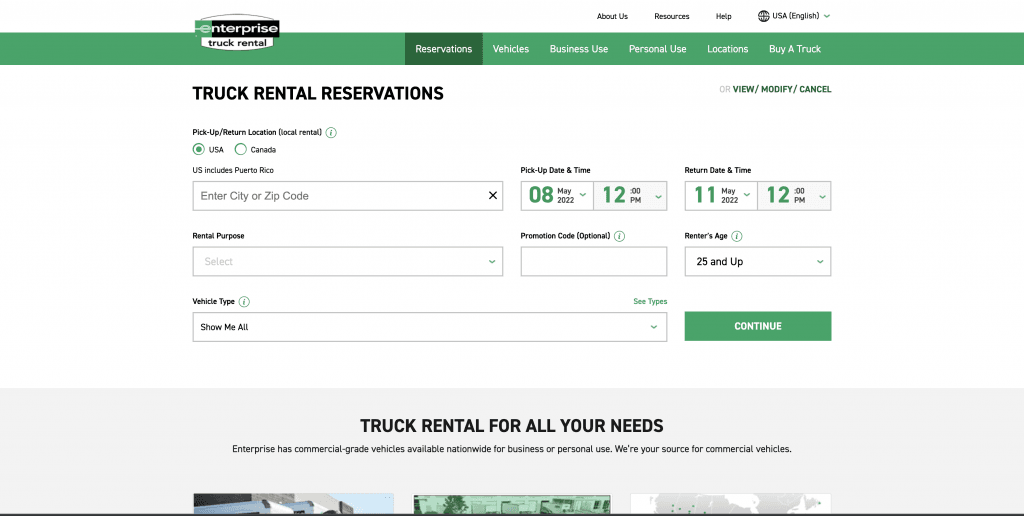The height and width of the screenshot is (516, 1024).
Task: Select the Canada radio button
Action: point(240,150)
